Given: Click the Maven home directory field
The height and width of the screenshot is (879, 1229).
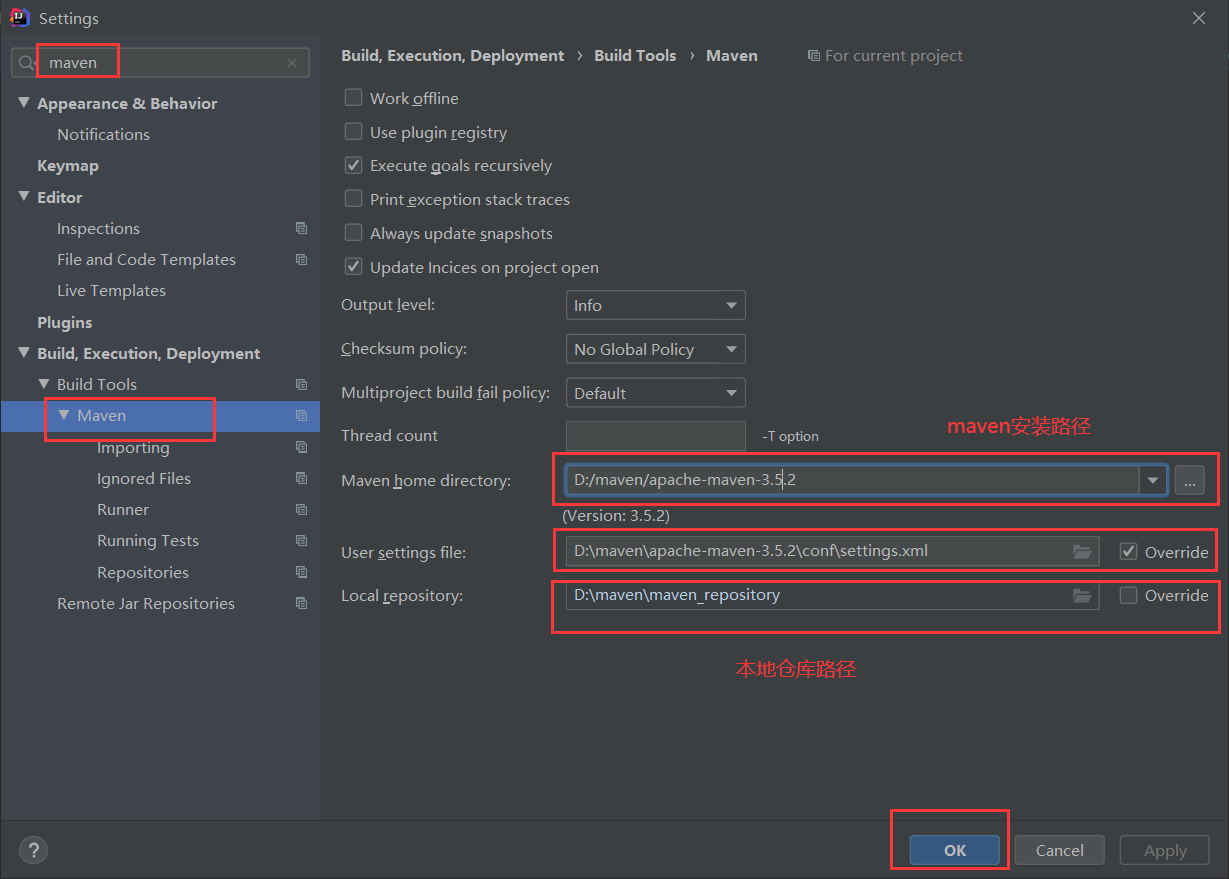Looking at the screenshot, I should [x=852, y=480].
